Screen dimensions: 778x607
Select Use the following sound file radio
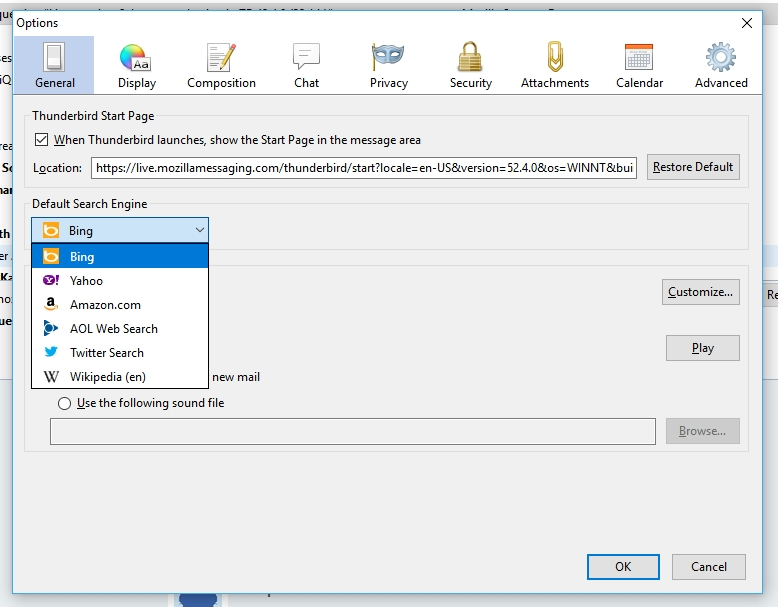coord(64,403)
